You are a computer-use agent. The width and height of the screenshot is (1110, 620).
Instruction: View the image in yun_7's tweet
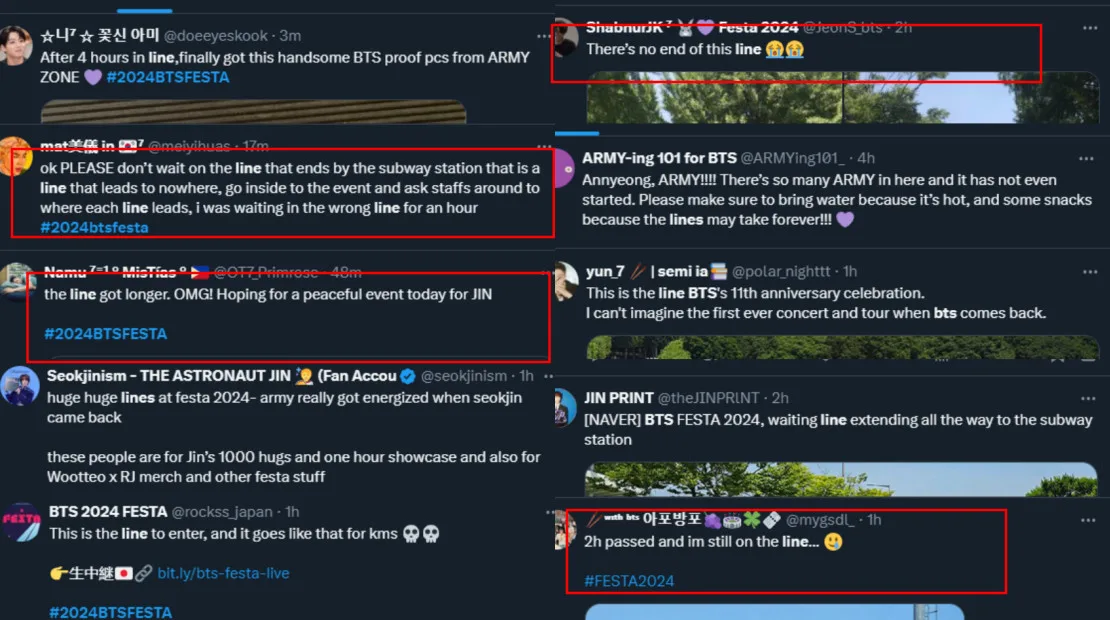[840, 346]
